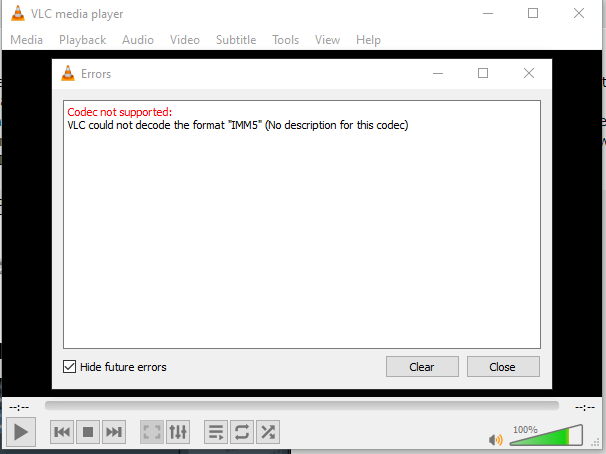Viewport: 606px width, 454px height.
Task: Click the "Codec not supported:" red text
Action: 119,112
